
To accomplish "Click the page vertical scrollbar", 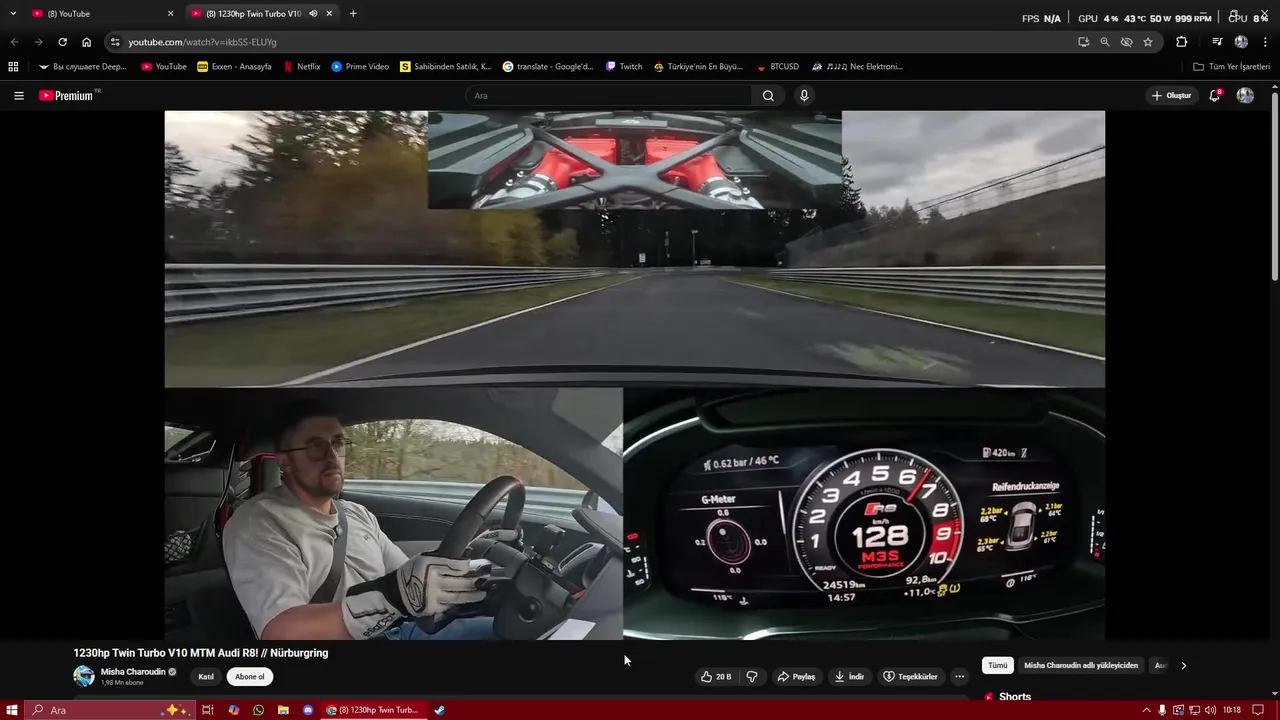I will point(1274,186).
